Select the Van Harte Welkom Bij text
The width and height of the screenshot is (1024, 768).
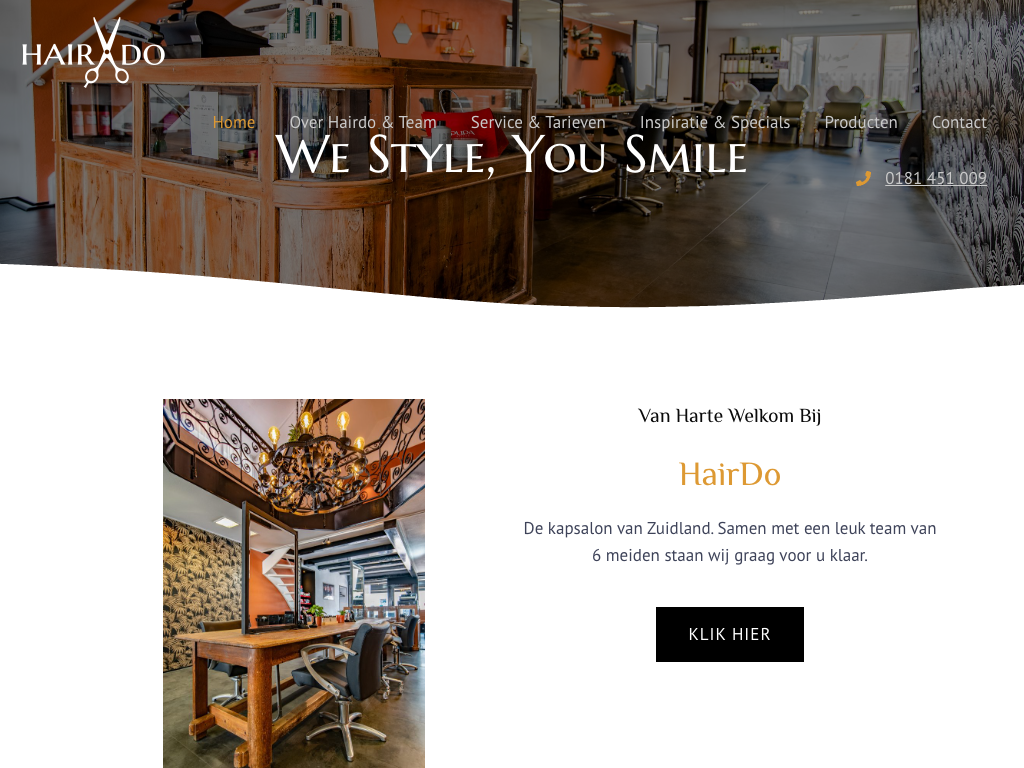coord(729,416)
